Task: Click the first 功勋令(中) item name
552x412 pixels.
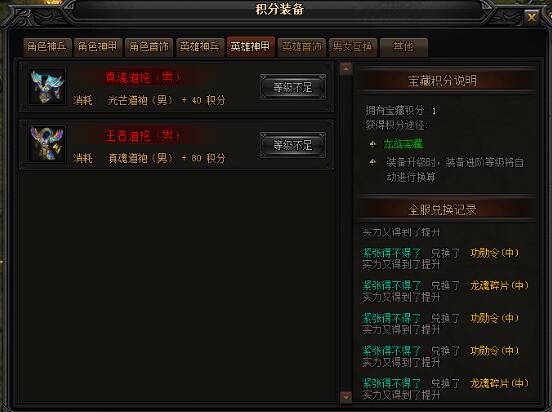Action: (495, 253)
